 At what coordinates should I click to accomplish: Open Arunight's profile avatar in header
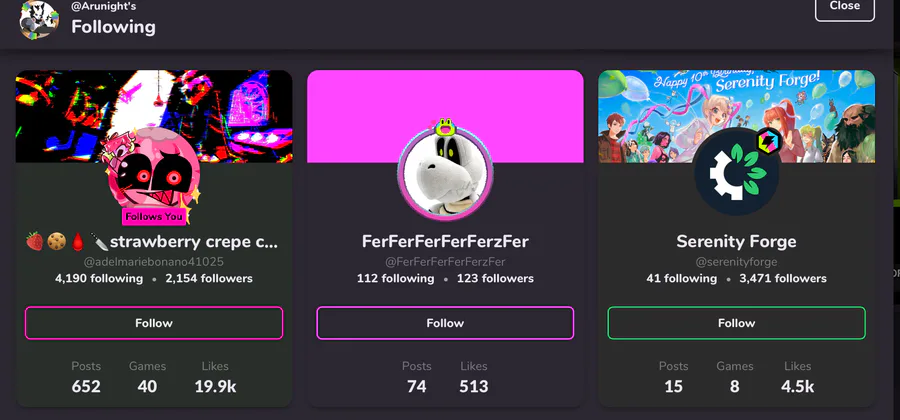point(39,20)
